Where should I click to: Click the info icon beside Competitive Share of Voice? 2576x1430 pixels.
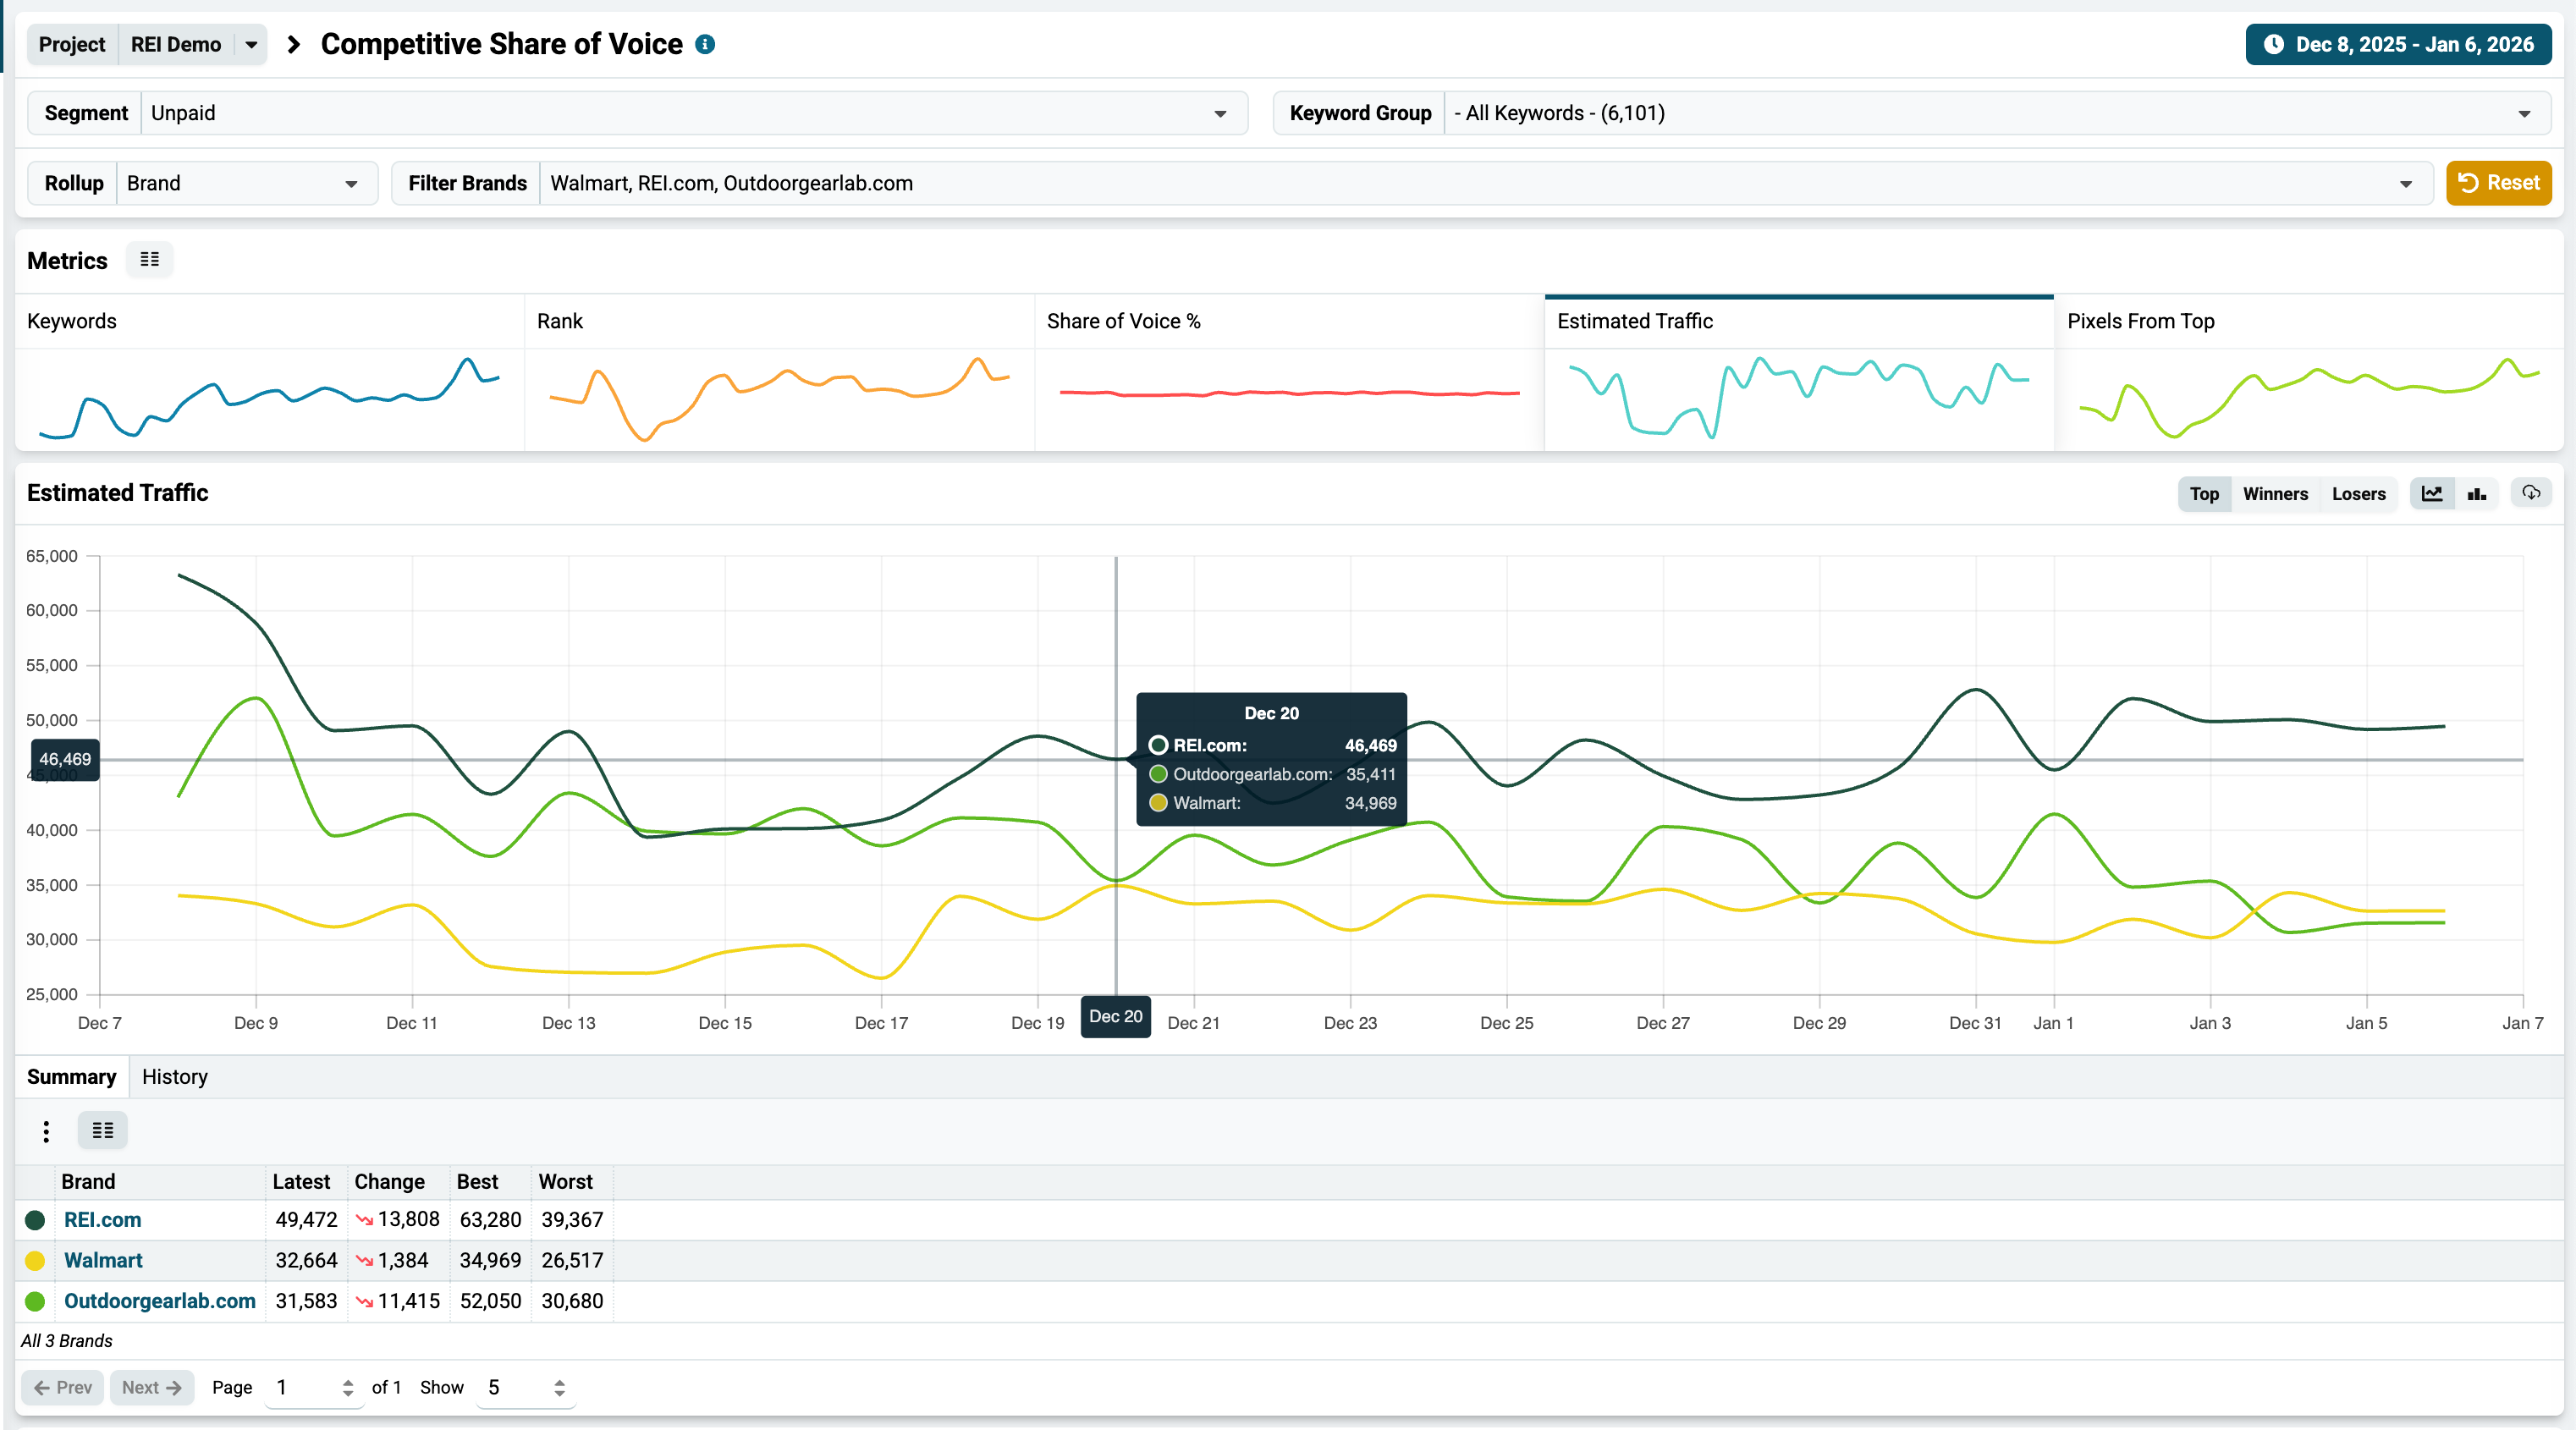point(705,44)
